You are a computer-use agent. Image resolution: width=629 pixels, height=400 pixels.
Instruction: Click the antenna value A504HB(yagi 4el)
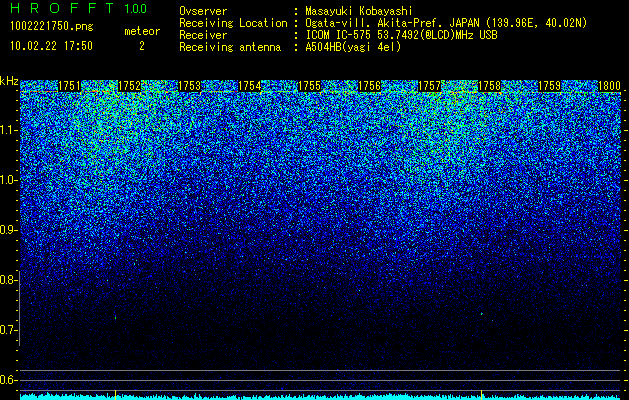353,47
